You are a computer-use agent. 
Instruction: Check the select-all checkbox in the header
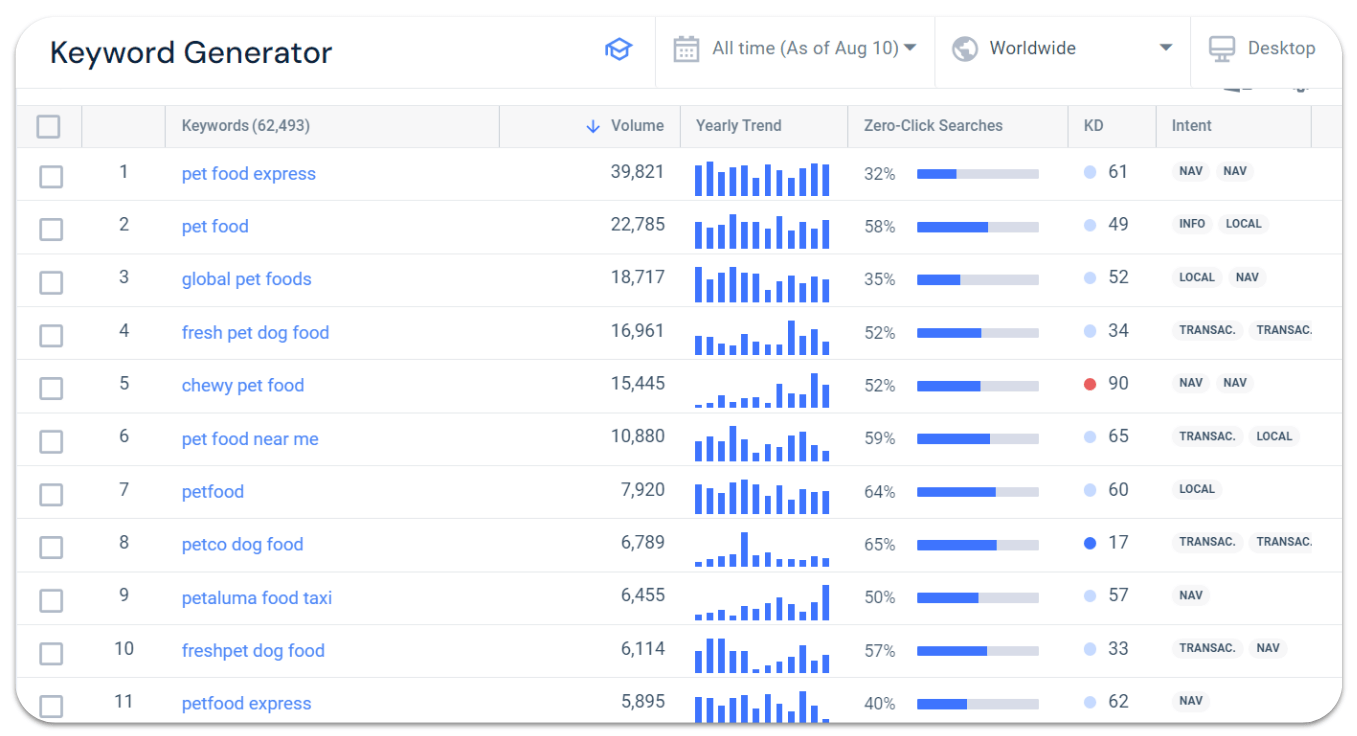click(48, 126)
